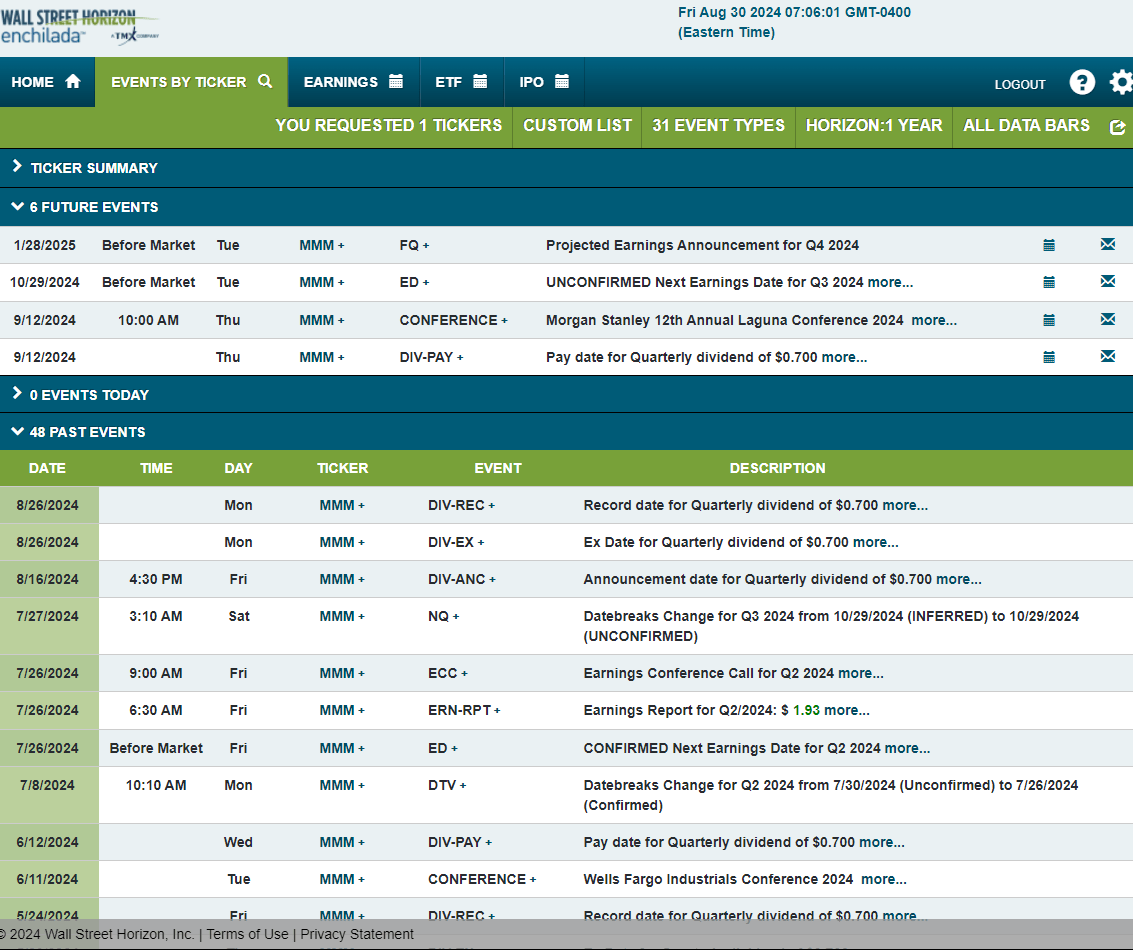Add Morgan Stanley conference to calendar icon
The height and width of the screenshot is (950, 1133).
pos(1049,320)
